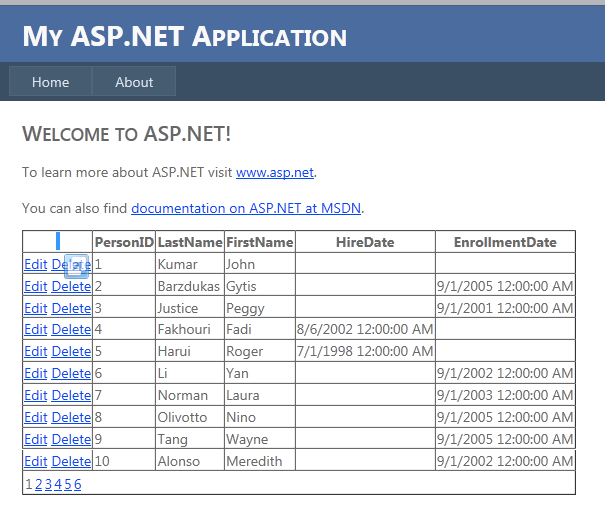Delete the Olivotto Nino record
The height and width of the screenshot is (518, 605).
click(x=71, y=417)
